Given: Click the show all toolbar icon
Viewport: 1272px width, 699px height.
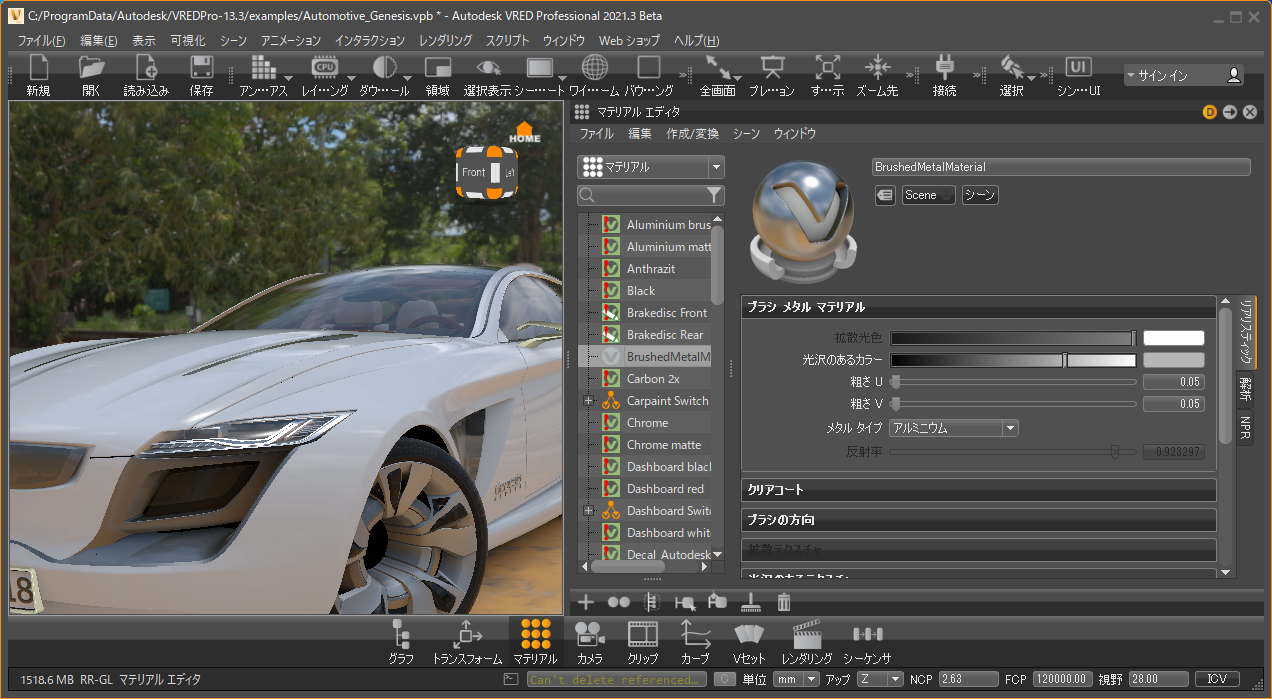Looking at the screenshot, I should 827,68.
